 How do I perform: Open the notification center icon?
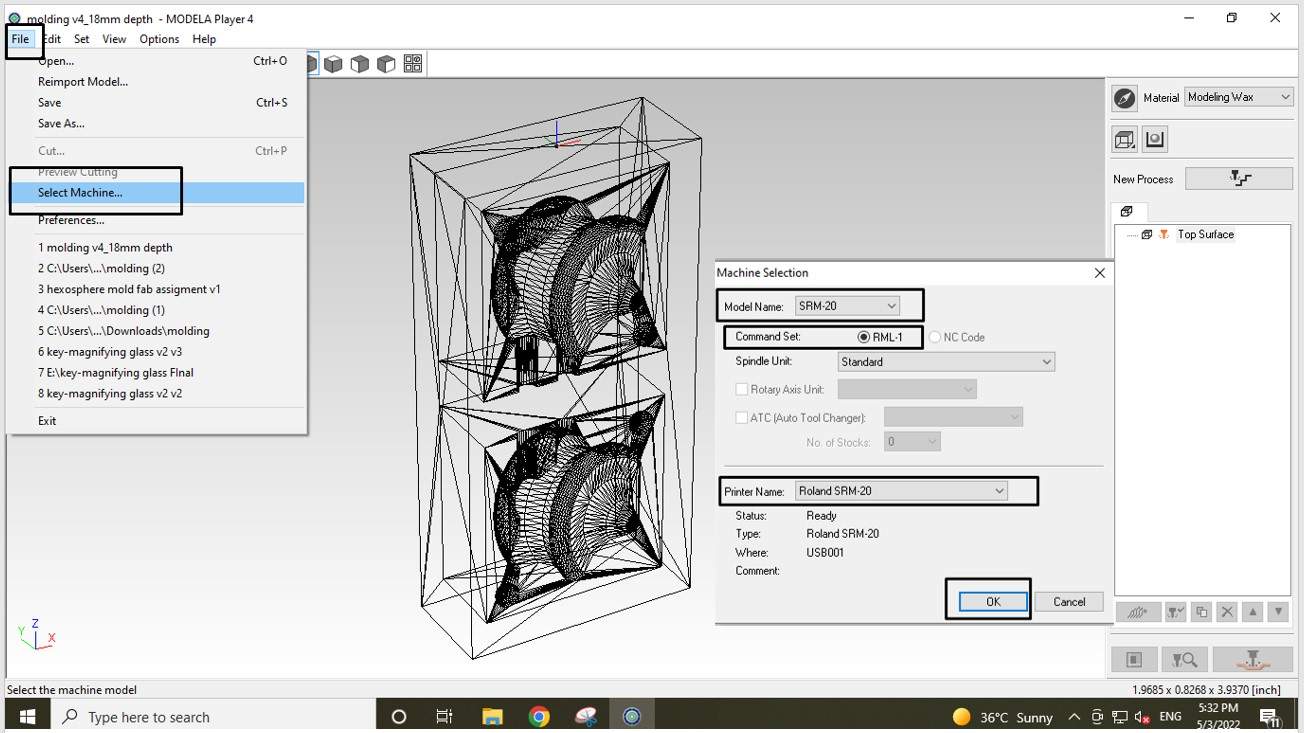1270,717
